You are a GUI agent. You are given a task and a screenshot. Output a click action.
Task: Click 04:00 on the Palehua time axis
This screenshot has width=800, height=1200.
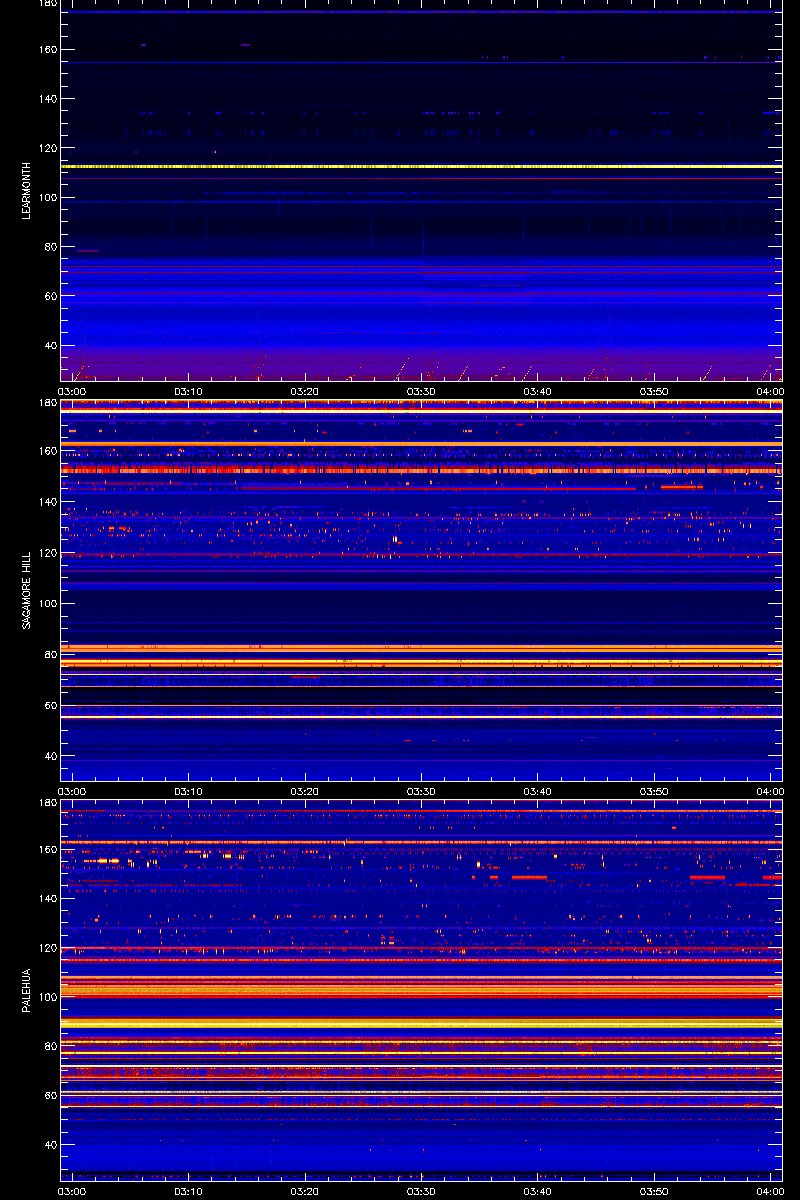tap(769, 1191)
